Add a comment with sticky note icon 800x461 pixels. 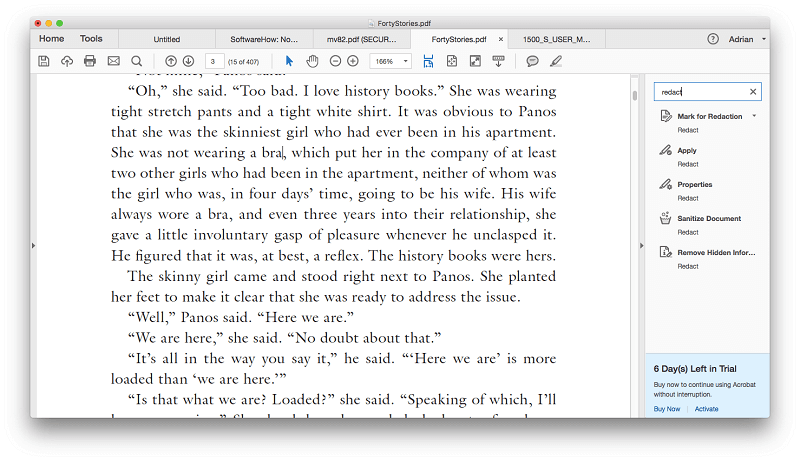pos(532,61)
